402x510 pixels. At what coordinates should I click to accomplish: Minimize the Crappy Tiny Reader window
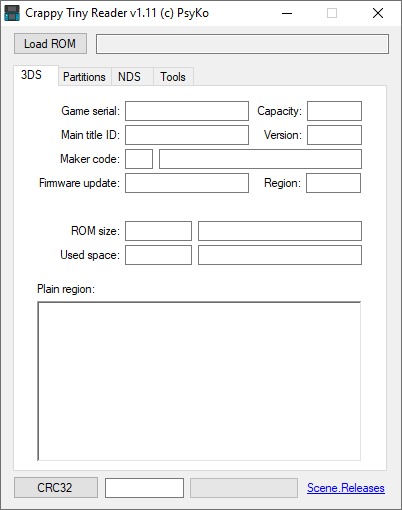(x=287, y=13)
